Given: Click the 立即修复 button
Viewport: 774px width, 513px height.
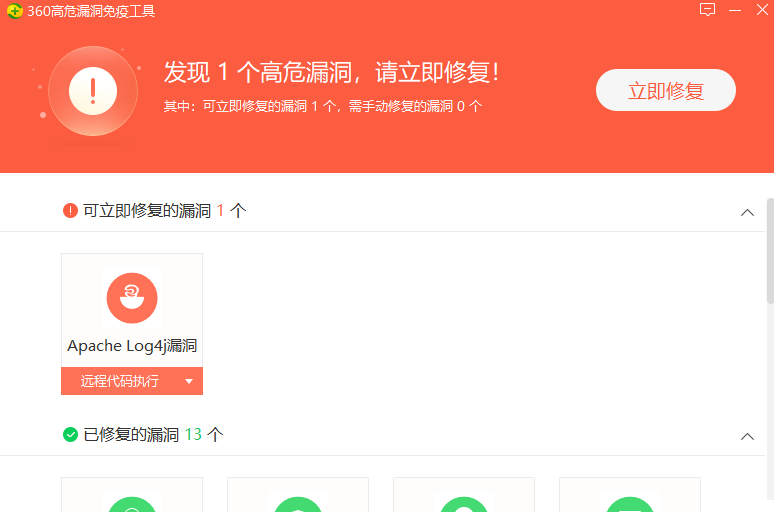Looking at the screenshot, I should click(665, 90).
